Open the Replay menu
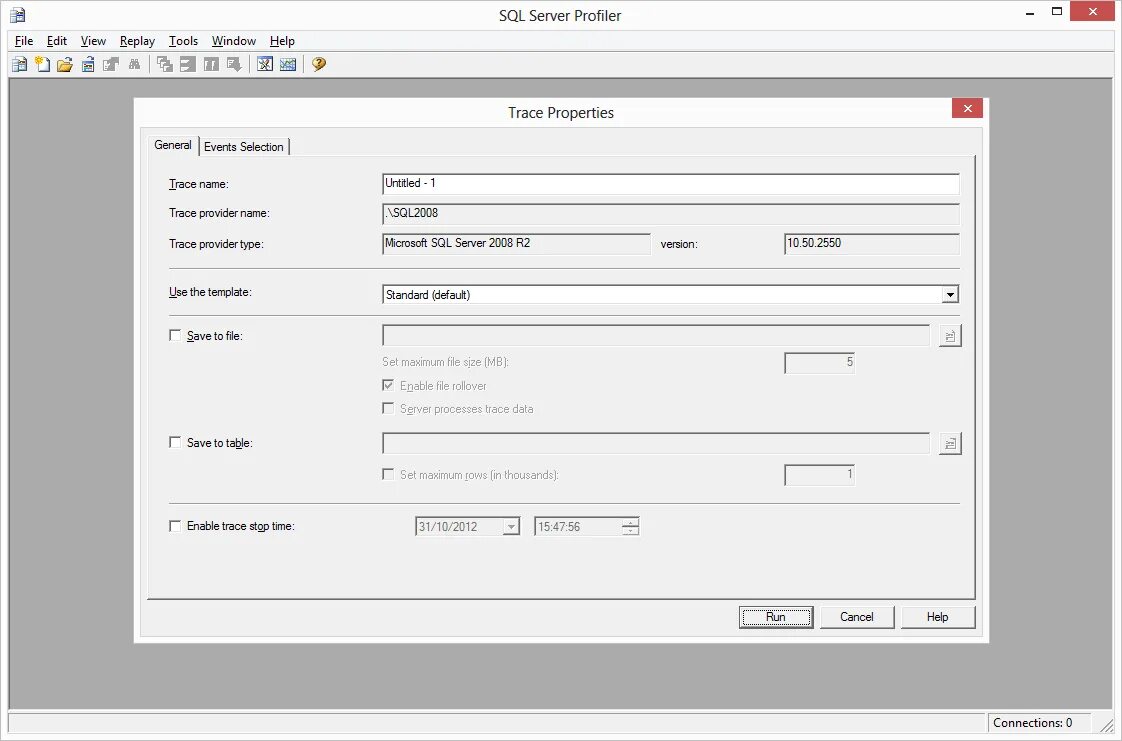Screen dimensions: 1122x741 click(x=137, y=41)
